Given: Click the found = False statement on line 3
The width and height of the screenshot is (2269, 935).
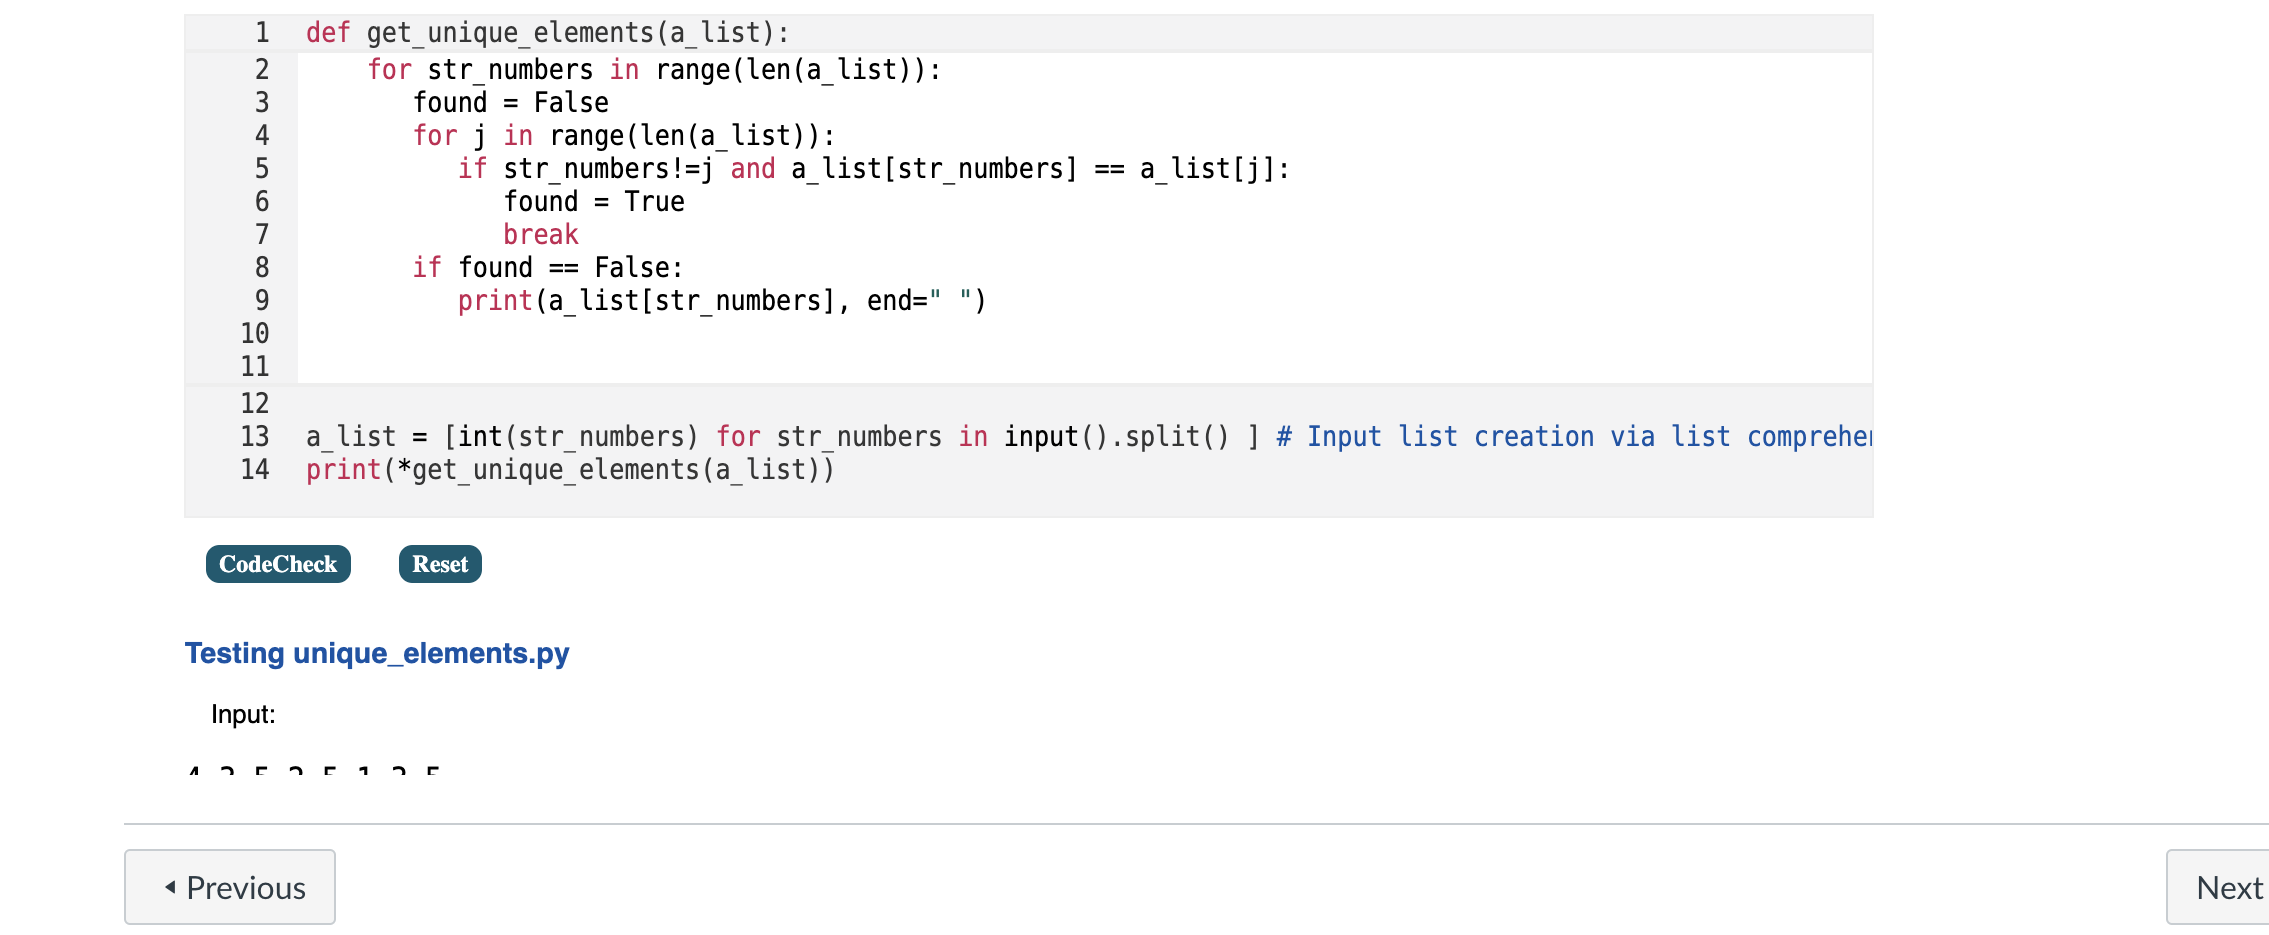Looking at the screenshot, I should pos(509,101).
